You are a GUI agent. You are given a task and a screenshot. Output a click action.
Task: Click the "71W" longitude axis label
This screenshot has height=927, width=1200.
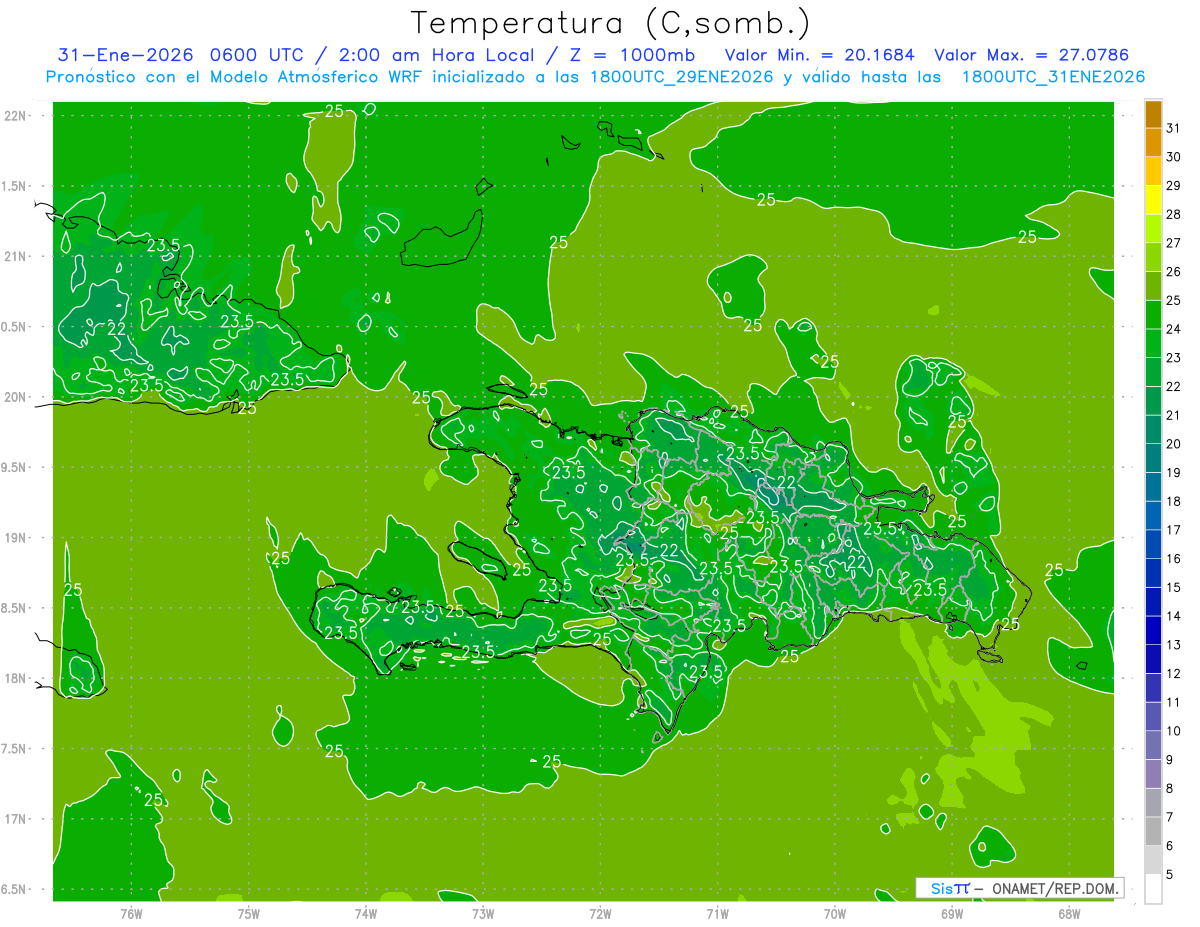717,913
